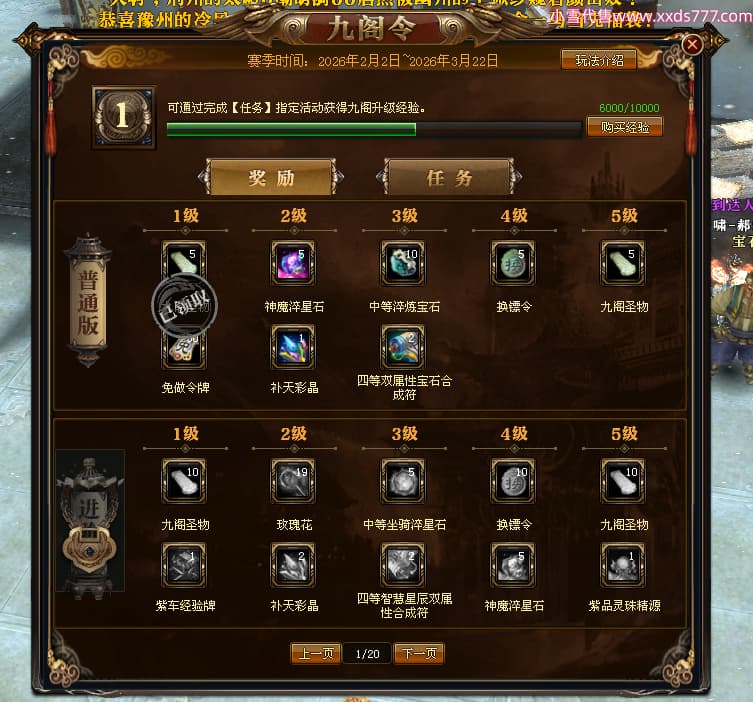Go to previous page with 上一页
The height and width of the screenshot is (702, 753).
point(316,654)
